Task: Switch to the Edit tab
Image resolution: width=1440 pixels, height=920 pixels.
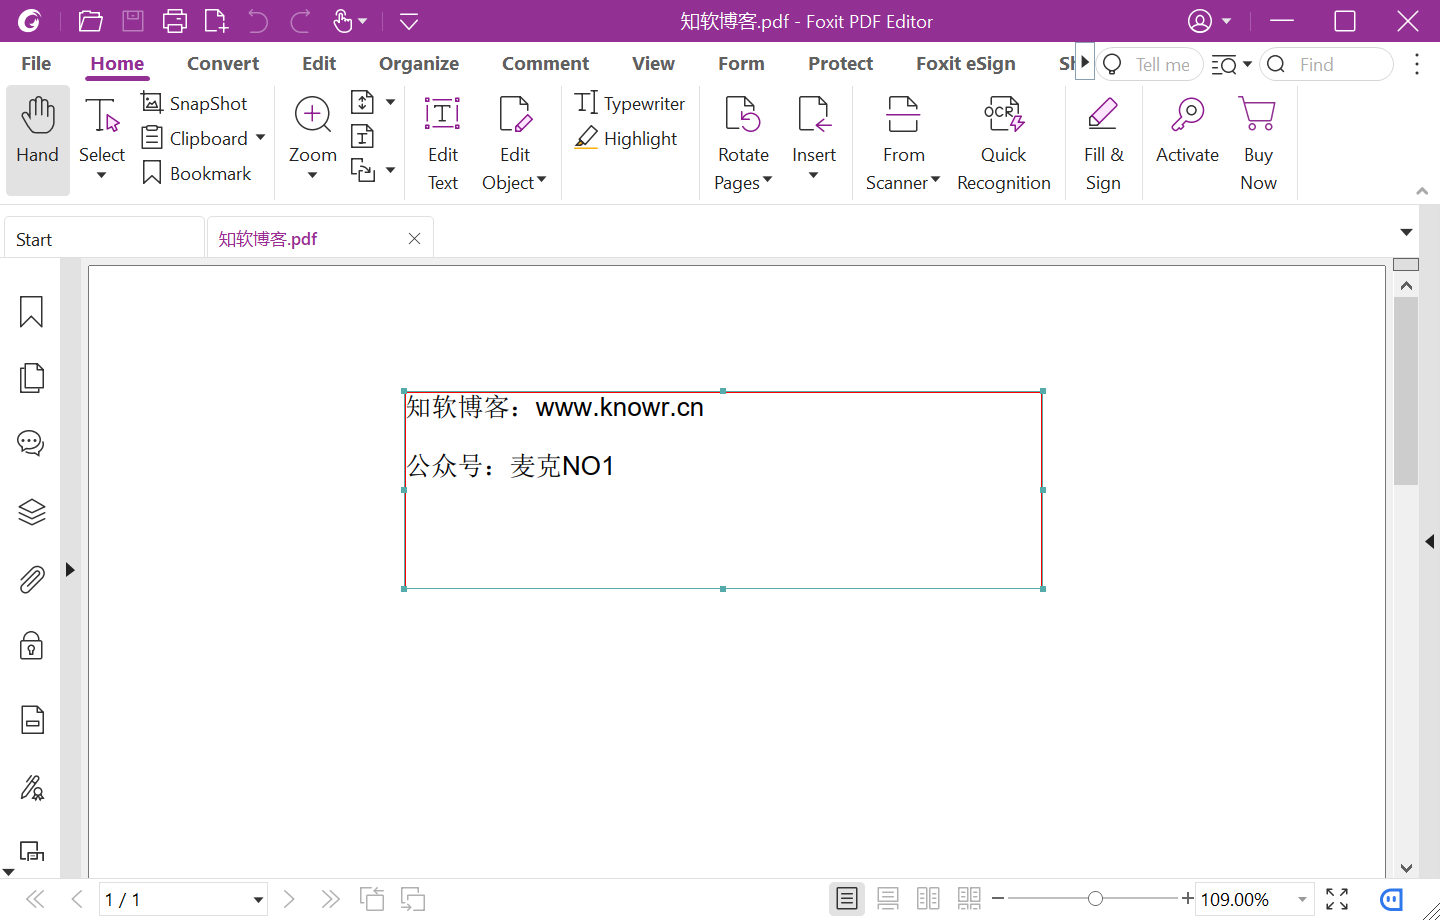Action: pyautogui.click(x=319, y=64)
